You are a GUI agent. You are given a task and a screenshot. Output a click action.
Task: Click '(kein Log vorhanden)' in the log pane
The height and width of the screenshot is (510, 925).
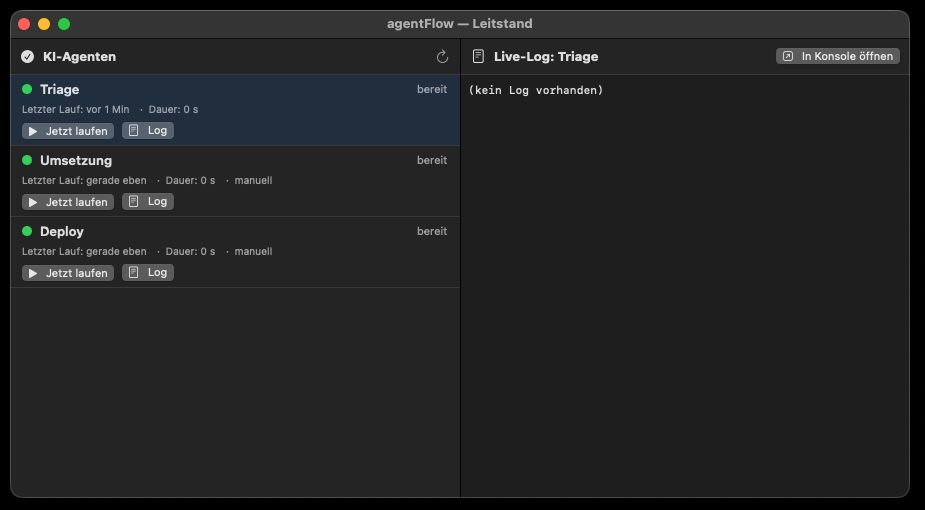536,90
